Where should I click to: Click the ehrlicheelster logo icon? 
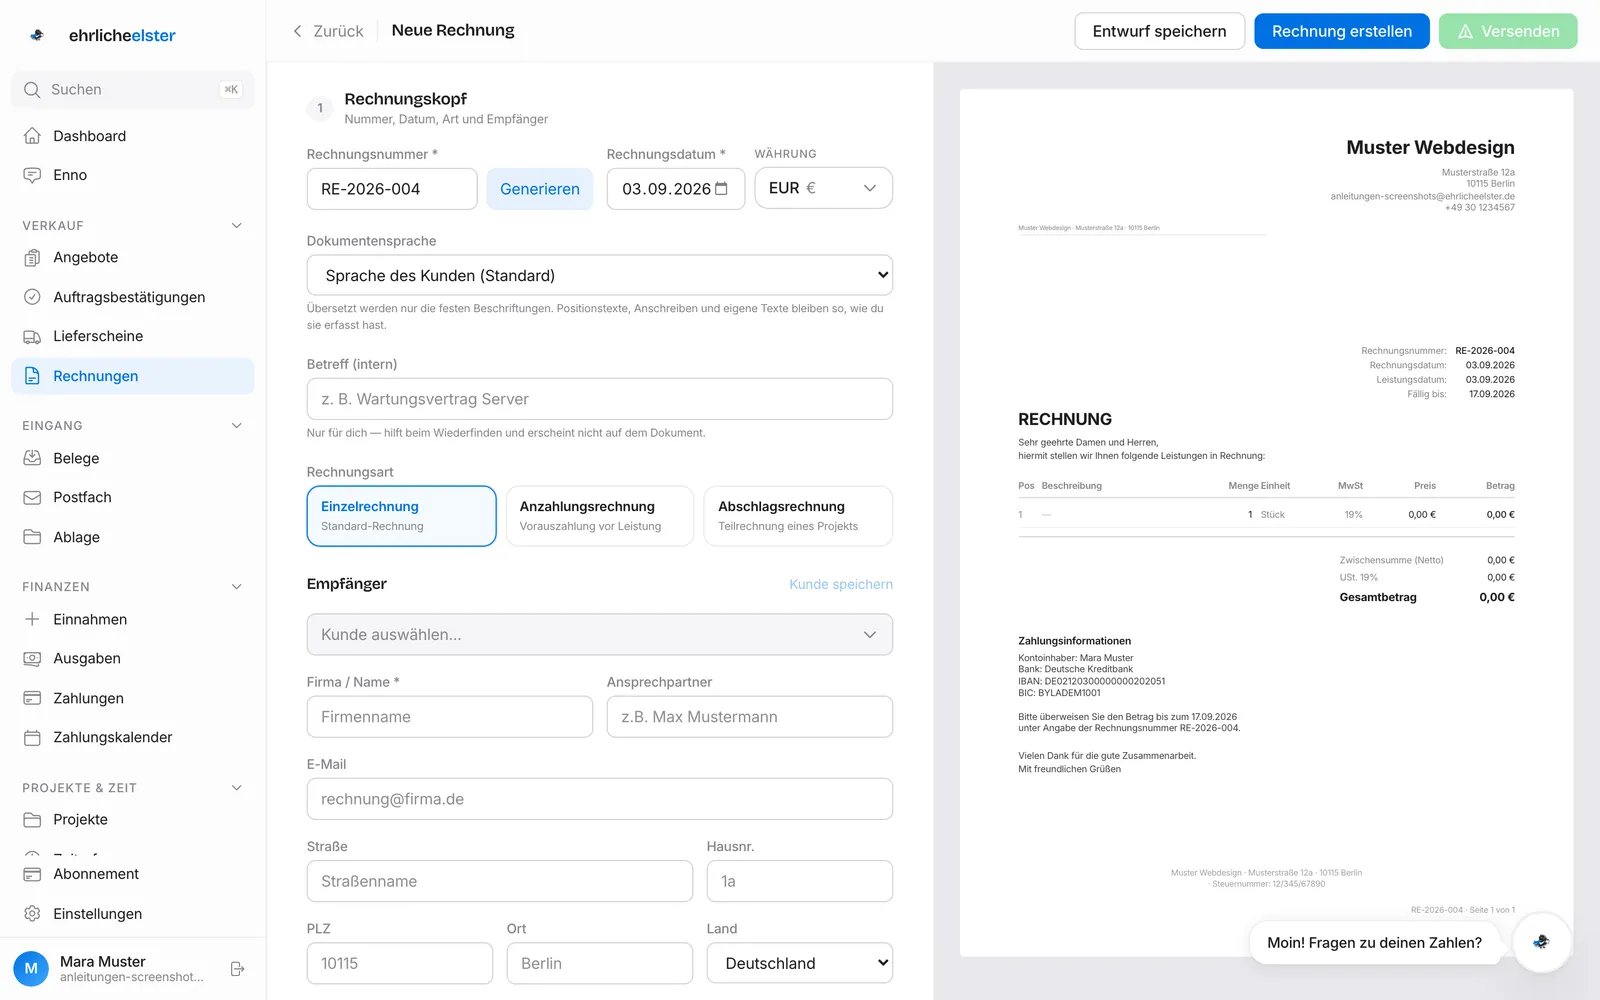37,35
